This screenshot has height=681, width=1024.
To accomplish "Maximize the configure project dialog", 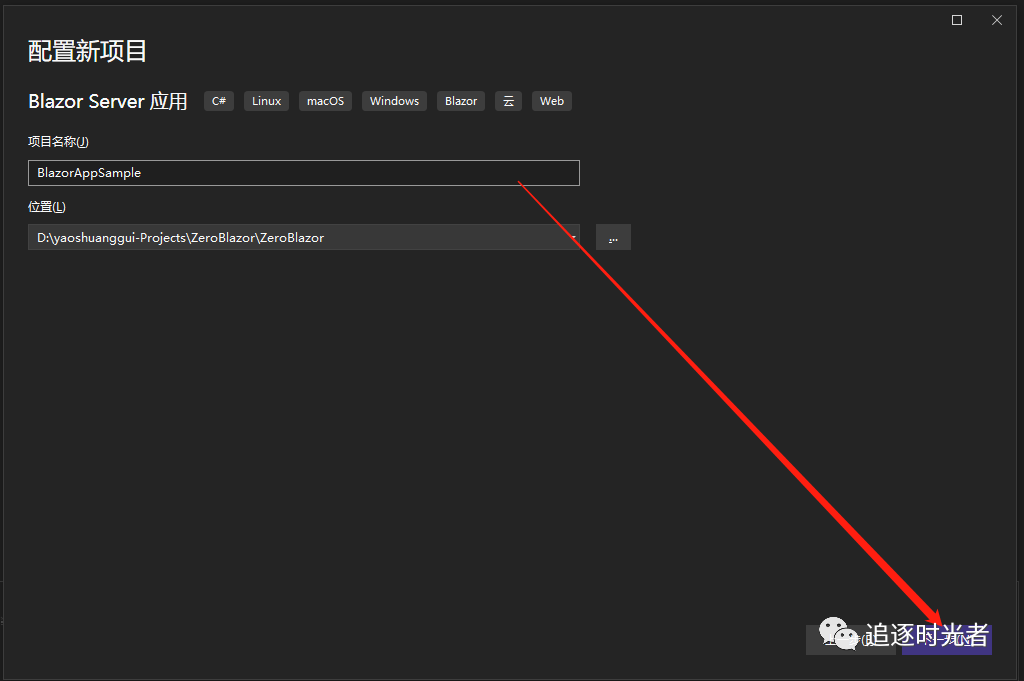I will click(957, 20).
